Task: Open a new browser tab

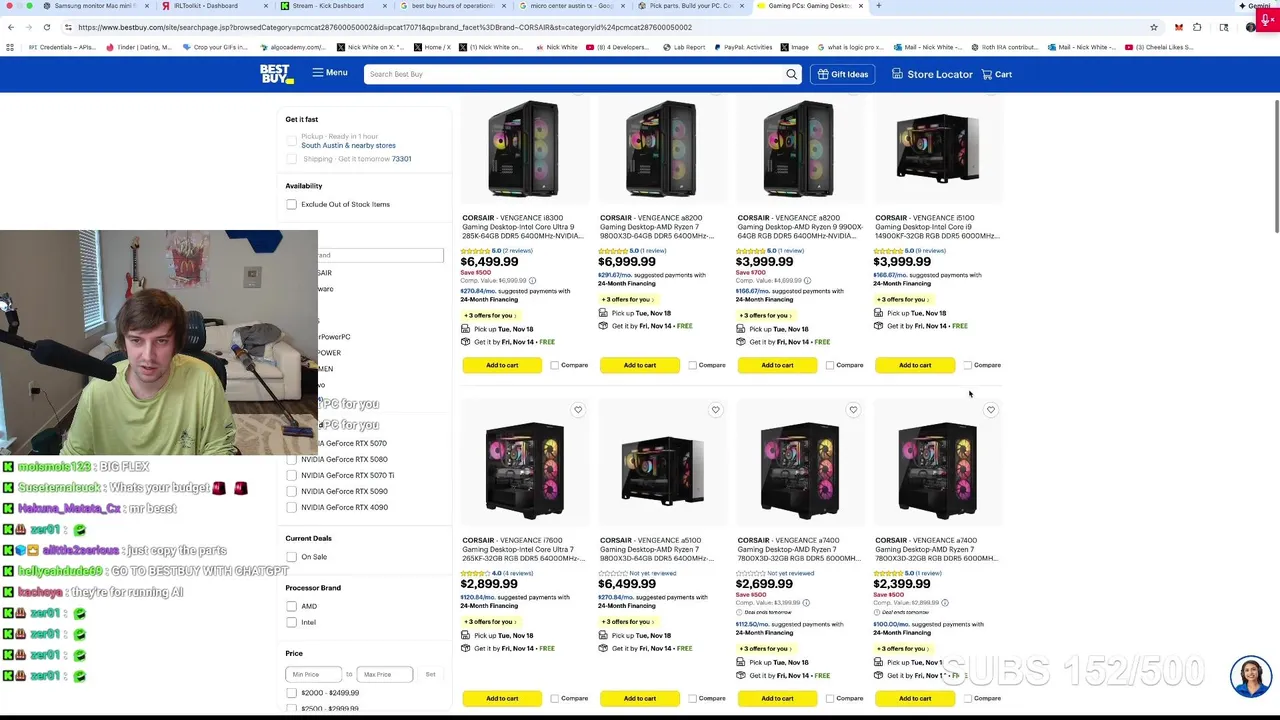Action: tap(878, 6)
